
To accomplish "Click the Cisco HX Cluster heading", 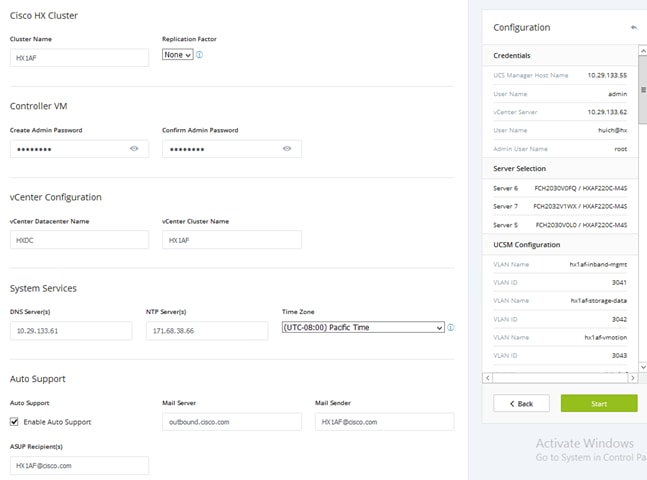I will 44,16.
